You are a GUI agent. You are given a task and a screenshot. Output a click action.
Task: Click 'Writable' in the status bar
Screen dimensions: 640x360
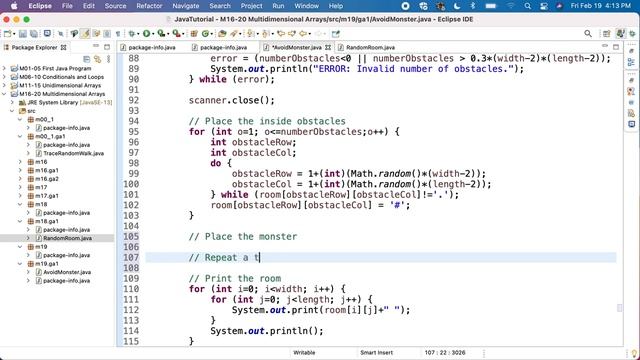304,353
